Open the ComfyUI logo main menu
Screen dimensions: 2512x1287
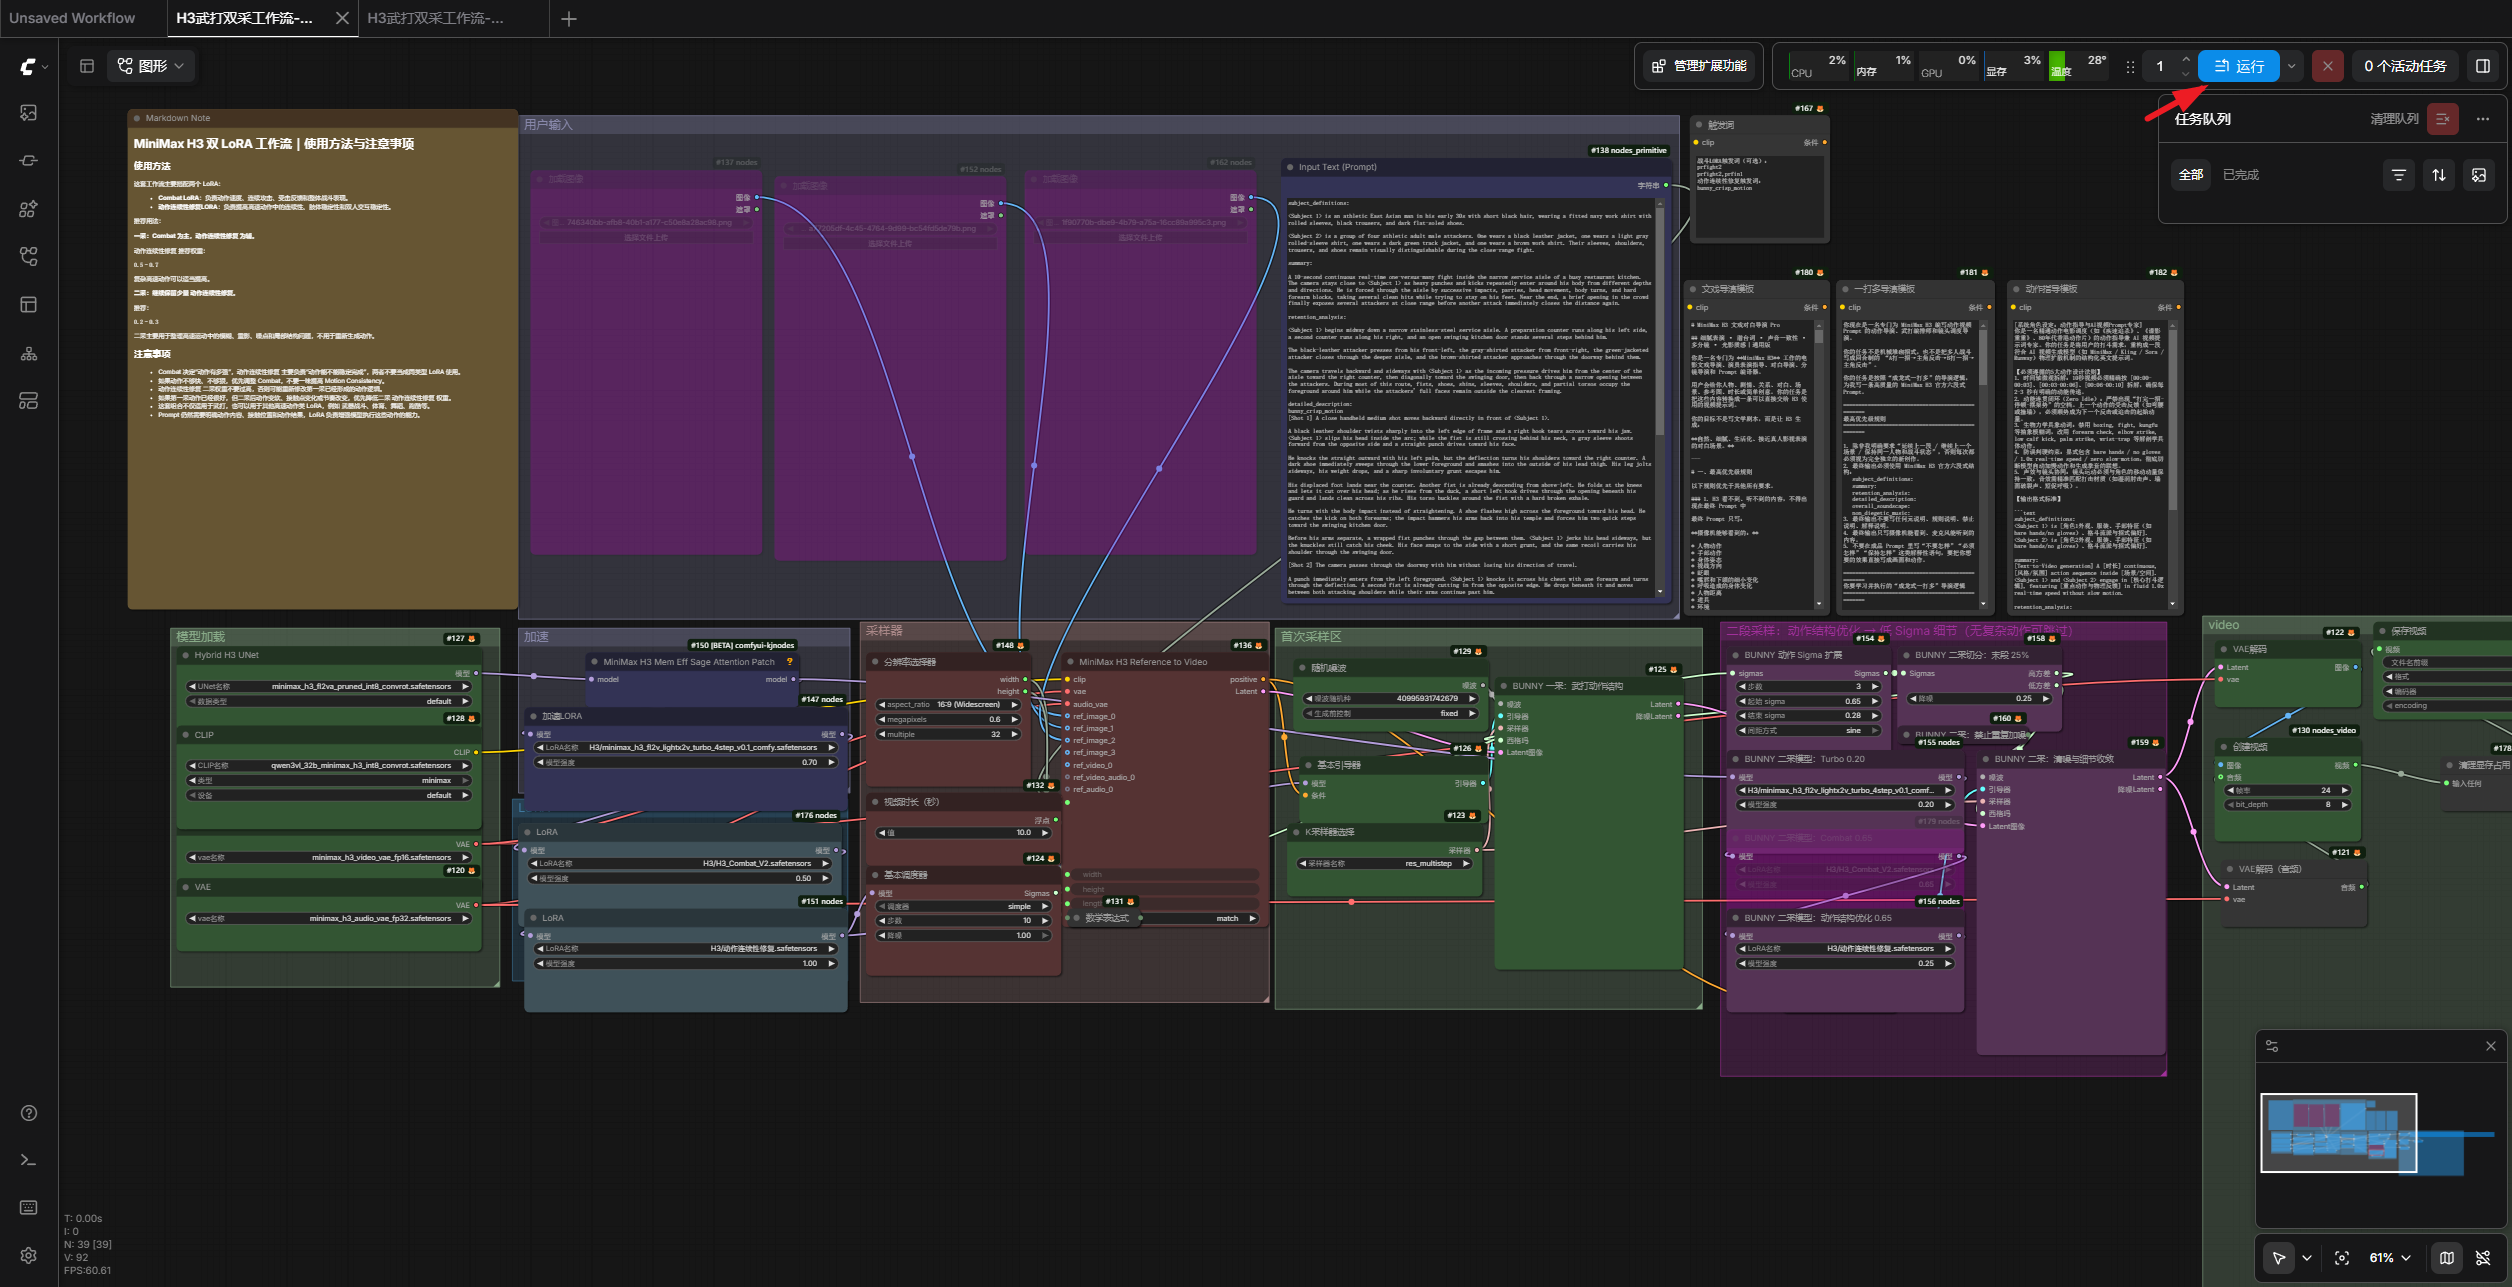click(x=29, y=67)
